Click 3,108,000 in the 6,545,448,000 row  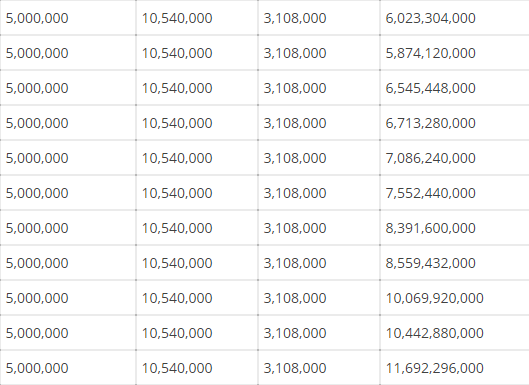319,88
